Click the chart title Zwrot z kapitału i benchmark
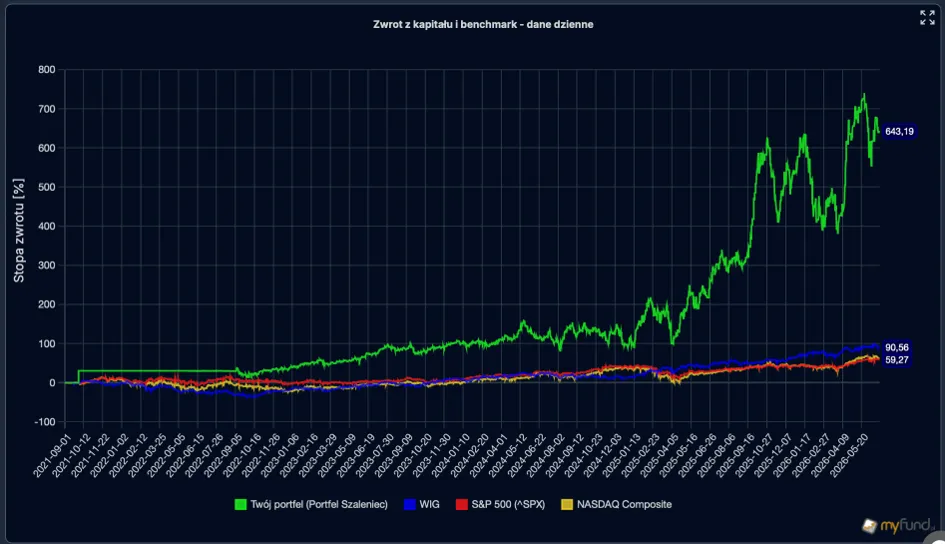Image resolution: width=945 pixels, height=544 pixels. point(483,25)
